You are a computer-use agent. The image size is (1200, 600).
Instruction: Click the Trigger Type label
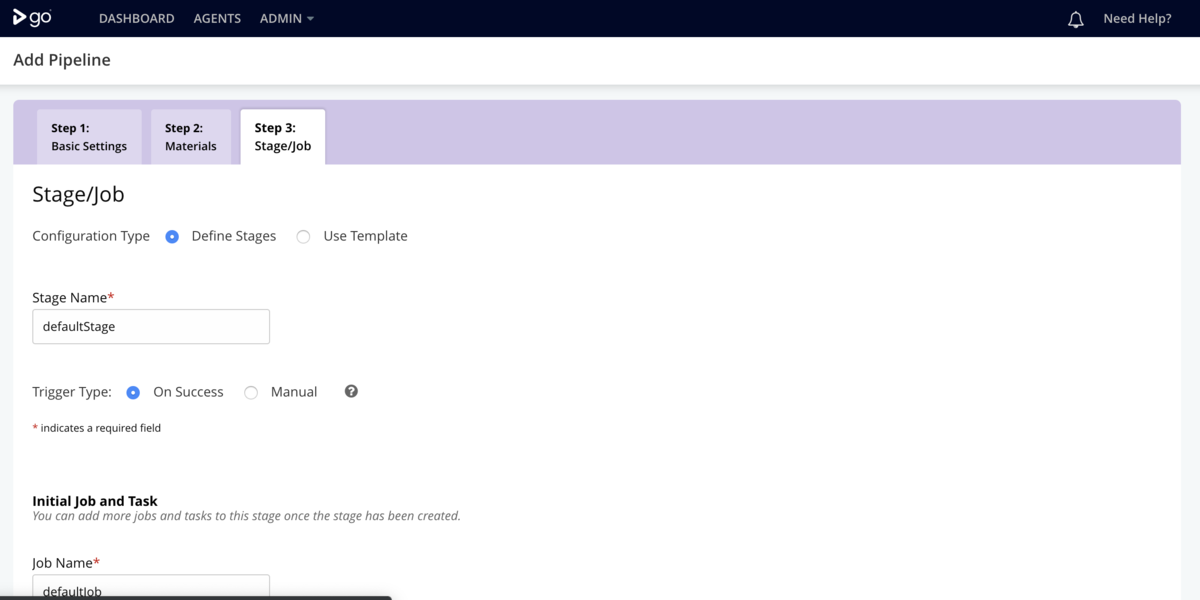[72, 392]
